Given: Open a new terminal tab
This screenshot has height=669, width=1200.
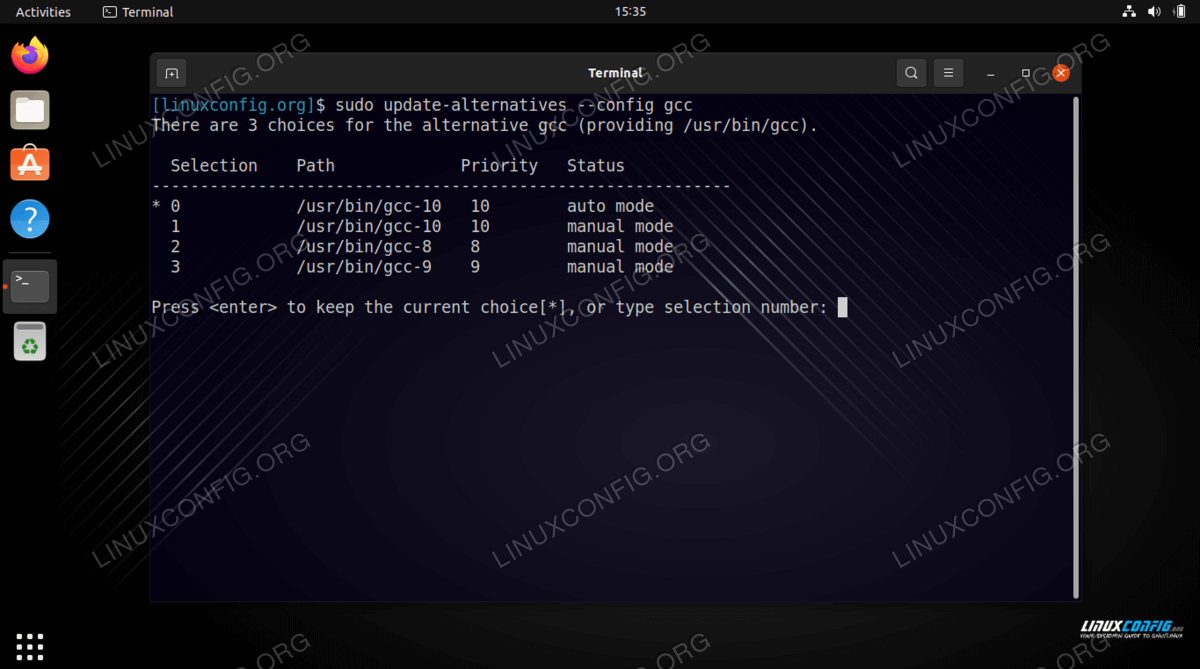Looking at the screenshot, I should [x=171, y=73].
